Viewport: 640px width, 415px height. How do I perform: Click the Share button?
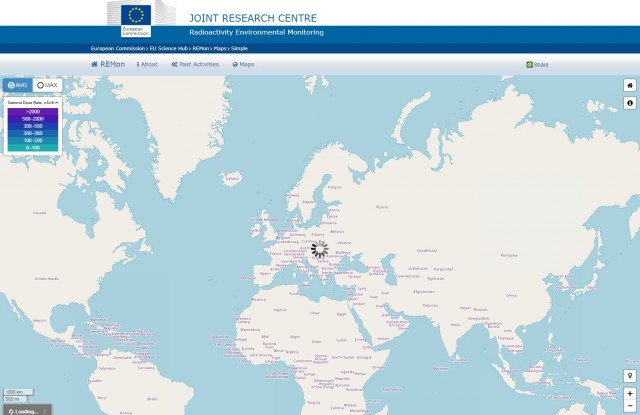[x=537, y=64]
